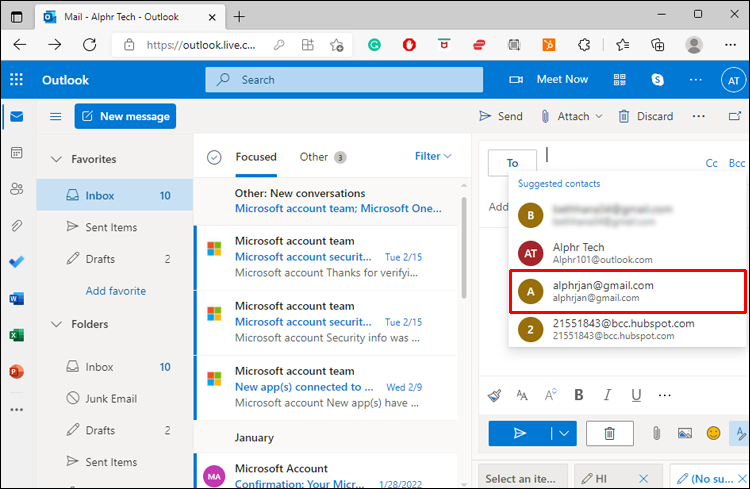Image resolution: width=750 pixels, height=489 pixels.
Task: Add Bcc recipients field
Action: (x=737, y=163)
